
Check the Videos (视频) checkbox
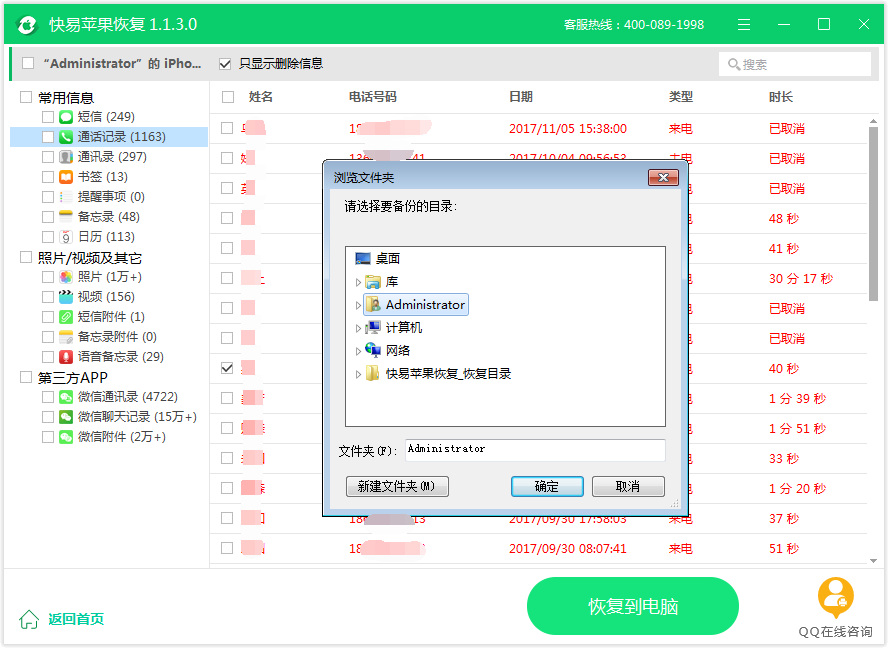48,297
